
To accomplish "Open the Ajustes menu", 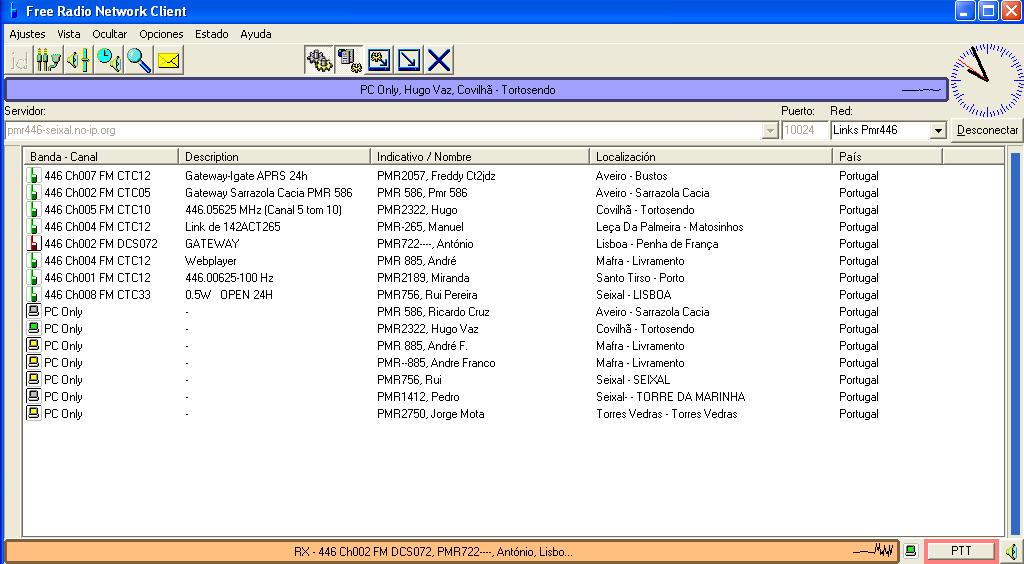I will 27,34.
